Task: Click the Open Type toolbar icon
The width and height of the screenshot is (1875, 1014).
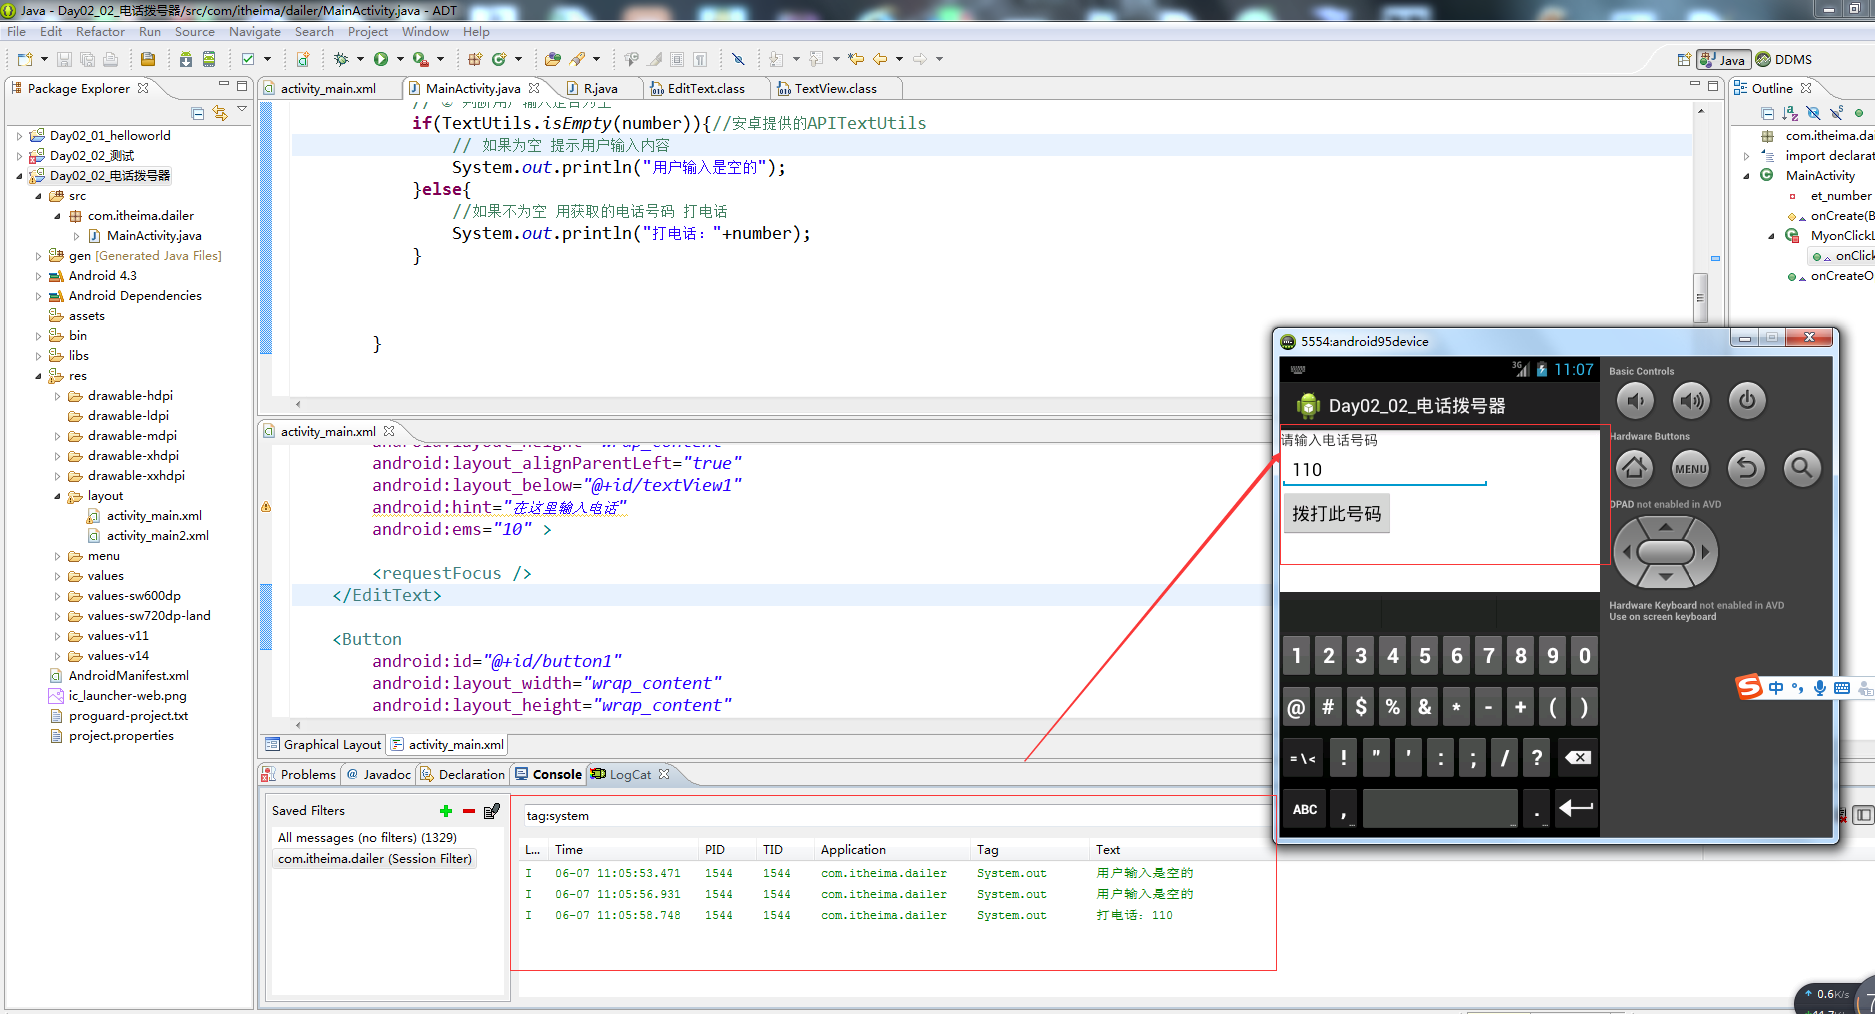Action: tap(552, 59)
